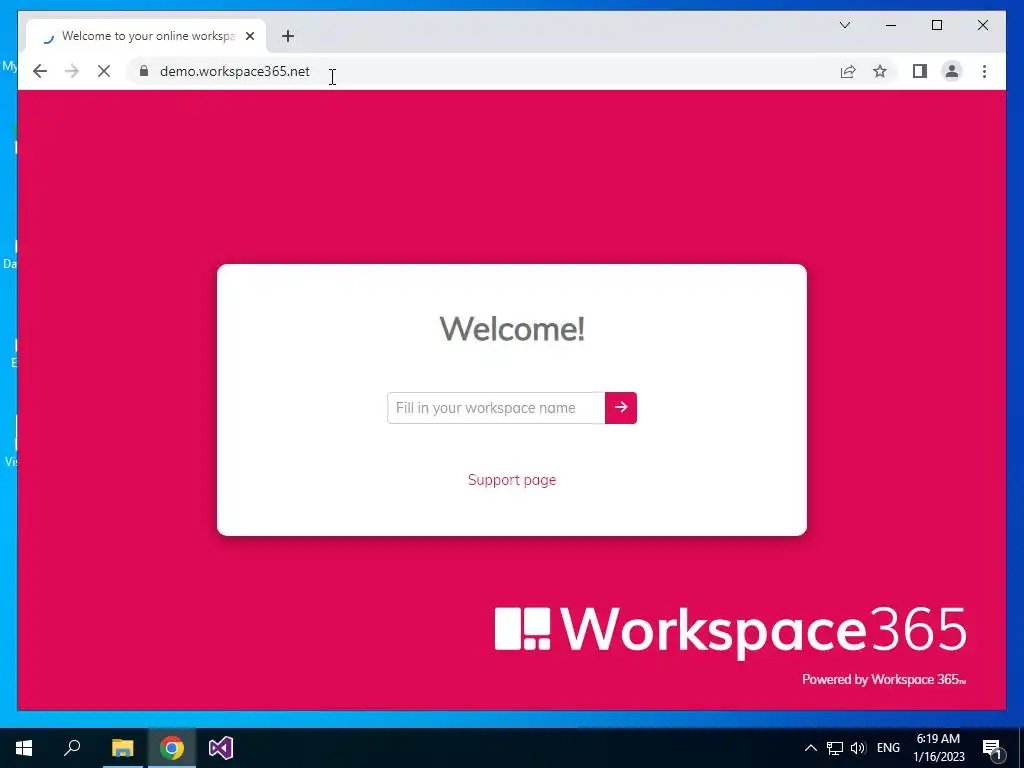Open the Chrome profile avatar menu

point(952,71)
